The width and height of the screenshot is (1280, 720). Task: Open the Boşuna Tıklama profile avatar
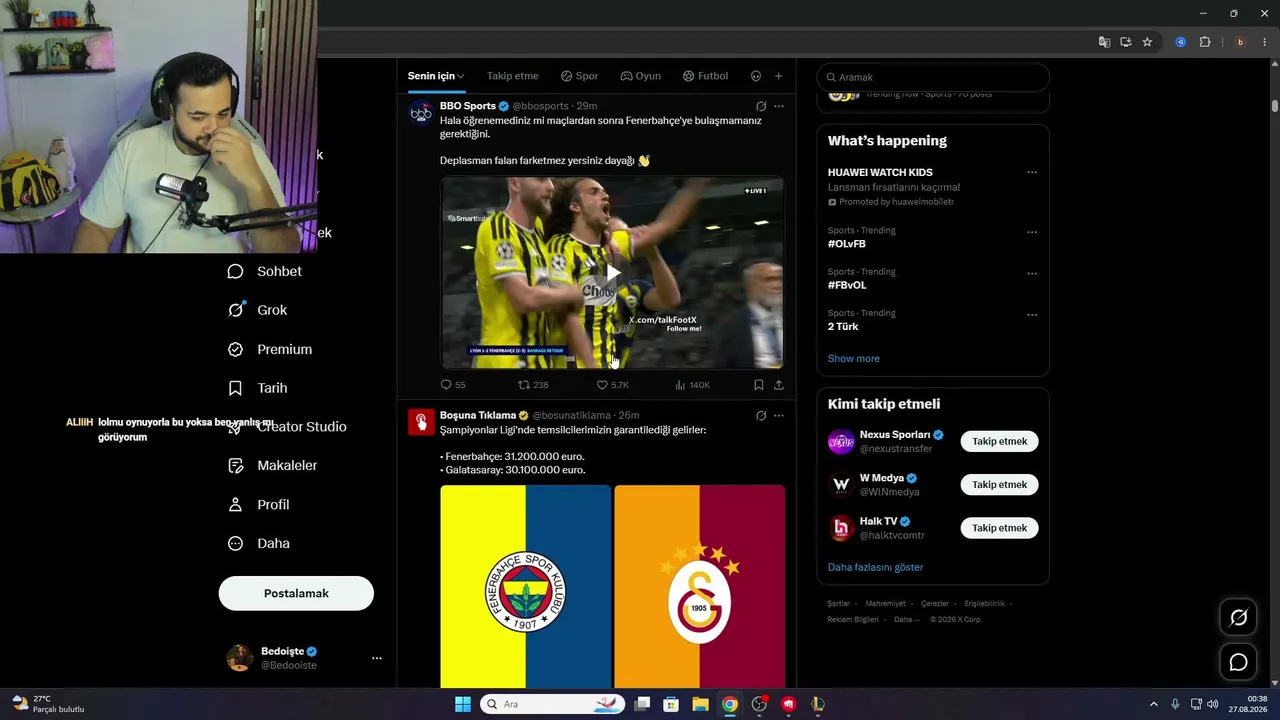421,422
